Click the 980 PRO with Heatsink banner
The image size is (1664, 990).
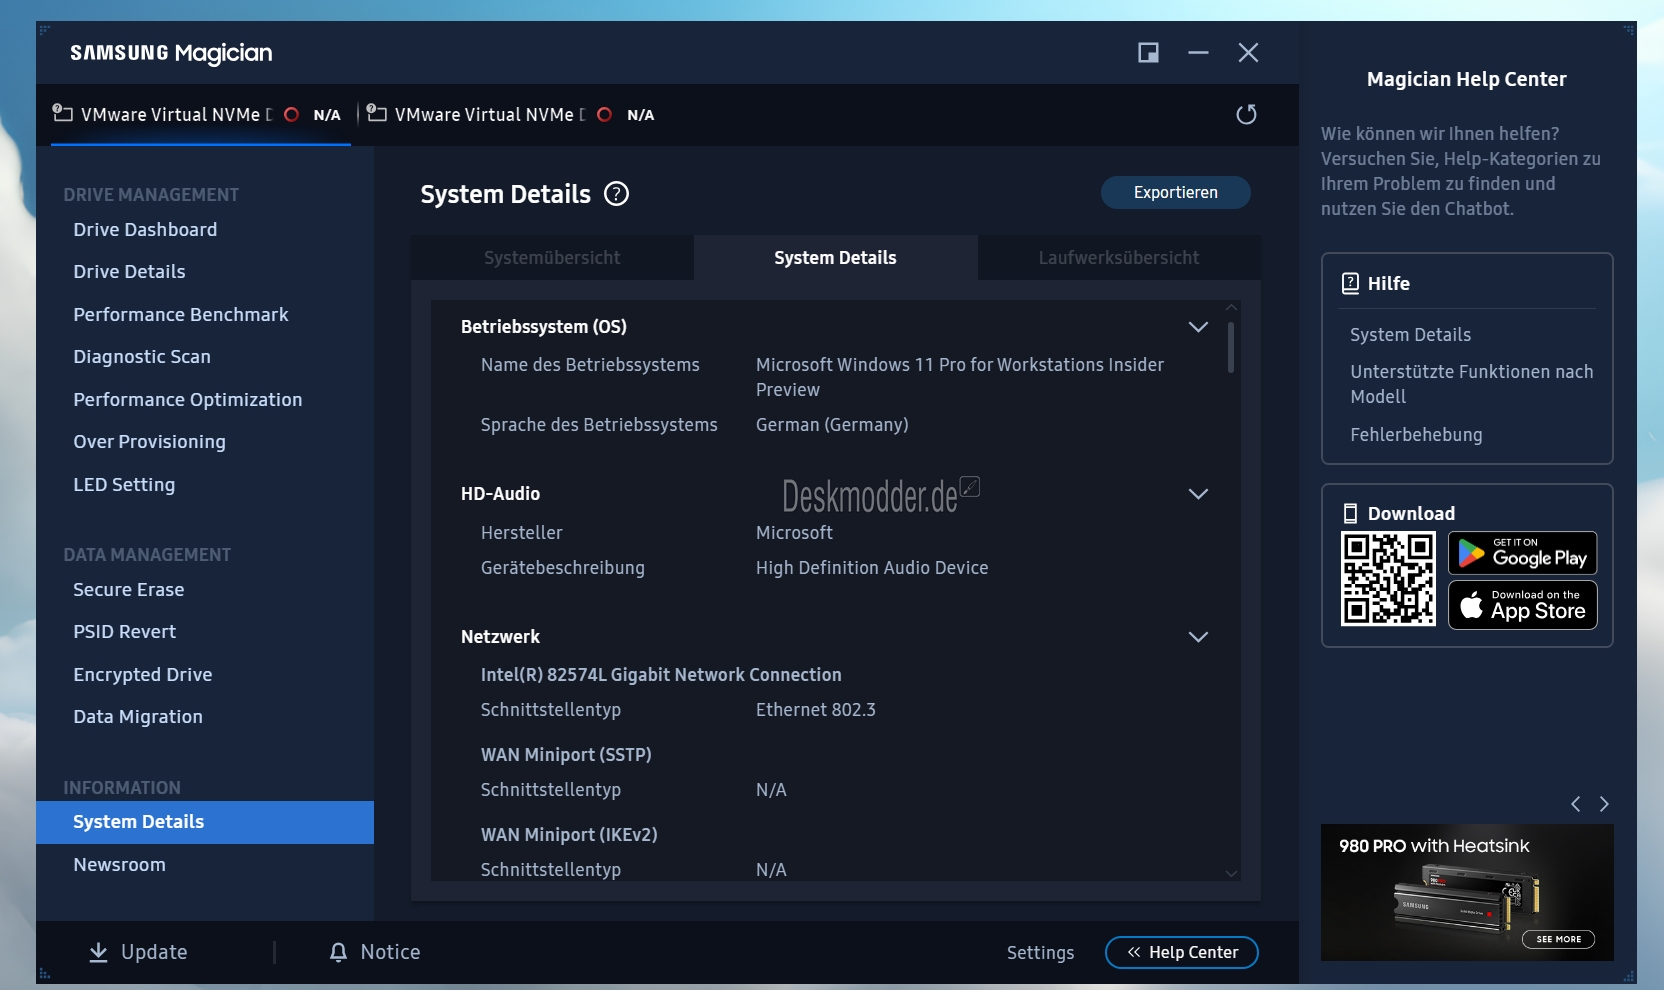point(1467,892)
